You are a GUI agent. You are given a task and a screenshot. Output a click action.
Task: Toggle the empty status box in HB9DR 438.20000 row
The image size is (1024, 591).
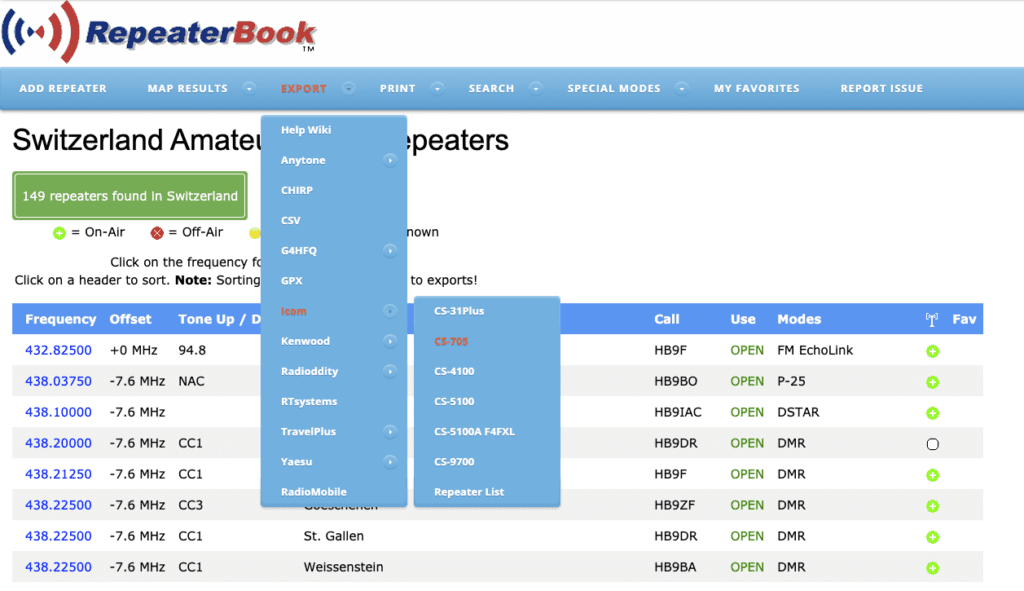(932, 444)
